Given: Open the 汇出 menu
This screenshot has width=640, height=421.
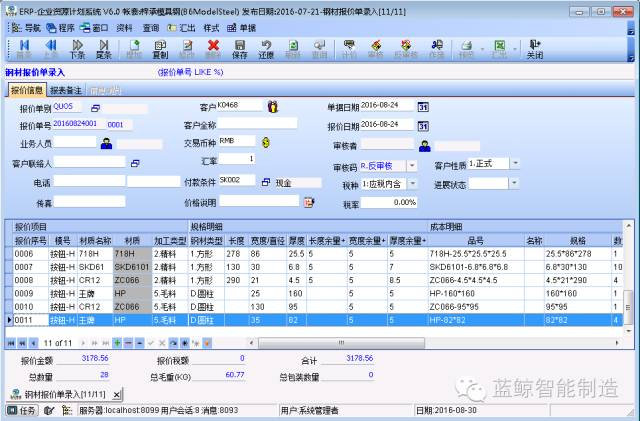Looking at the screenshot, I should [x=181, y=28].
